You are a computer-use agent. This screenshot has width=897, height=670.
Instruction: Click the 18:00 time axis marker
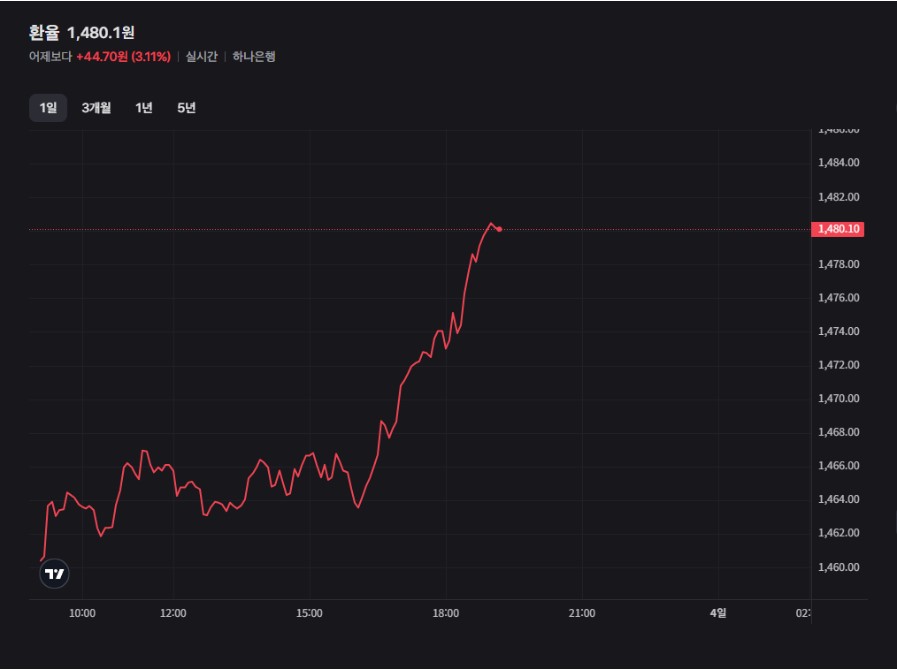(445, 612)
